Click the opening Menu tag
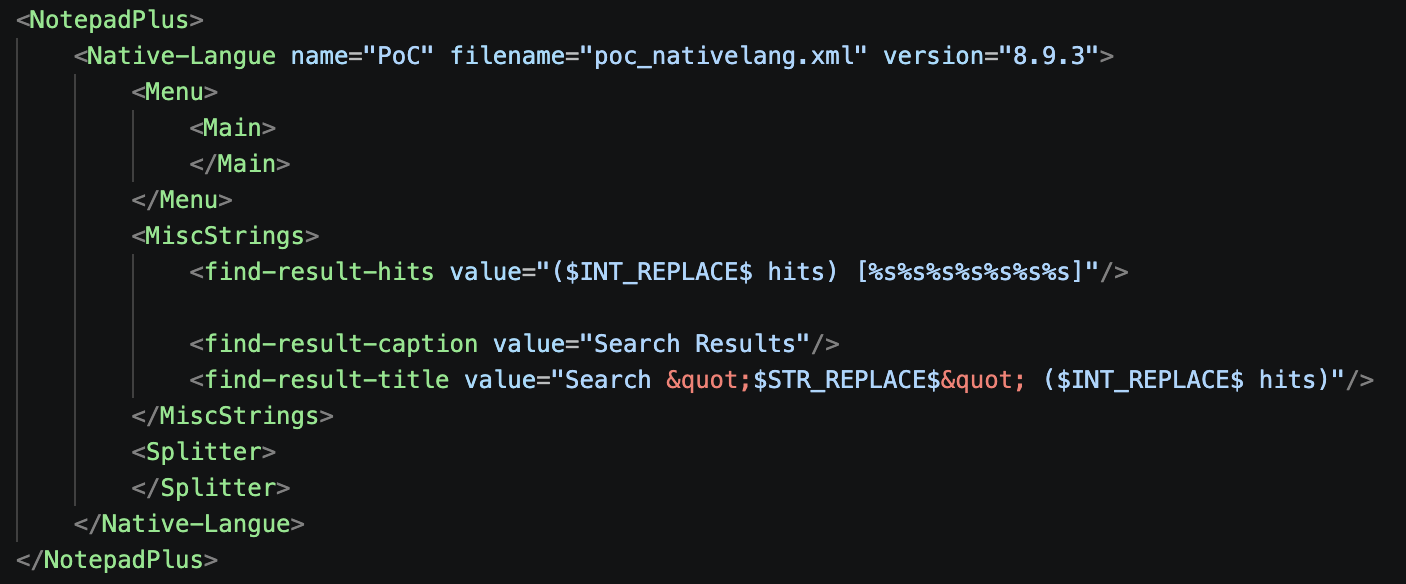Screen dimensions: 1406x584 pyautogui.click(x=174, y=91)
